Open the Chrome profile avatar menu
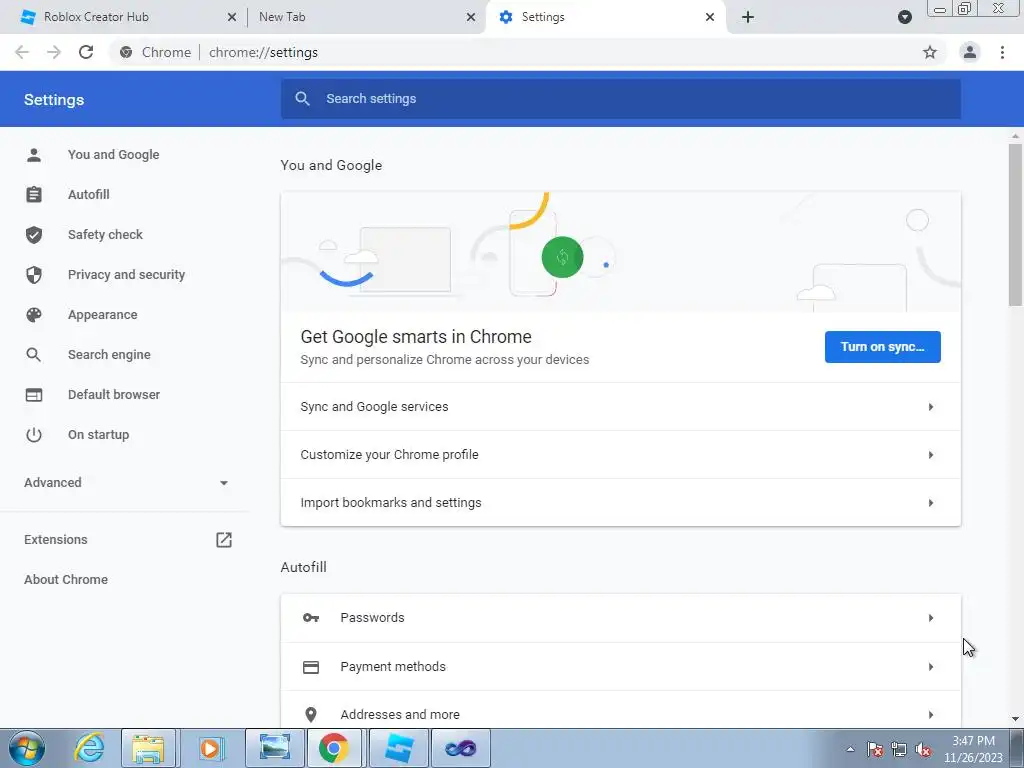 click(970, 52)
